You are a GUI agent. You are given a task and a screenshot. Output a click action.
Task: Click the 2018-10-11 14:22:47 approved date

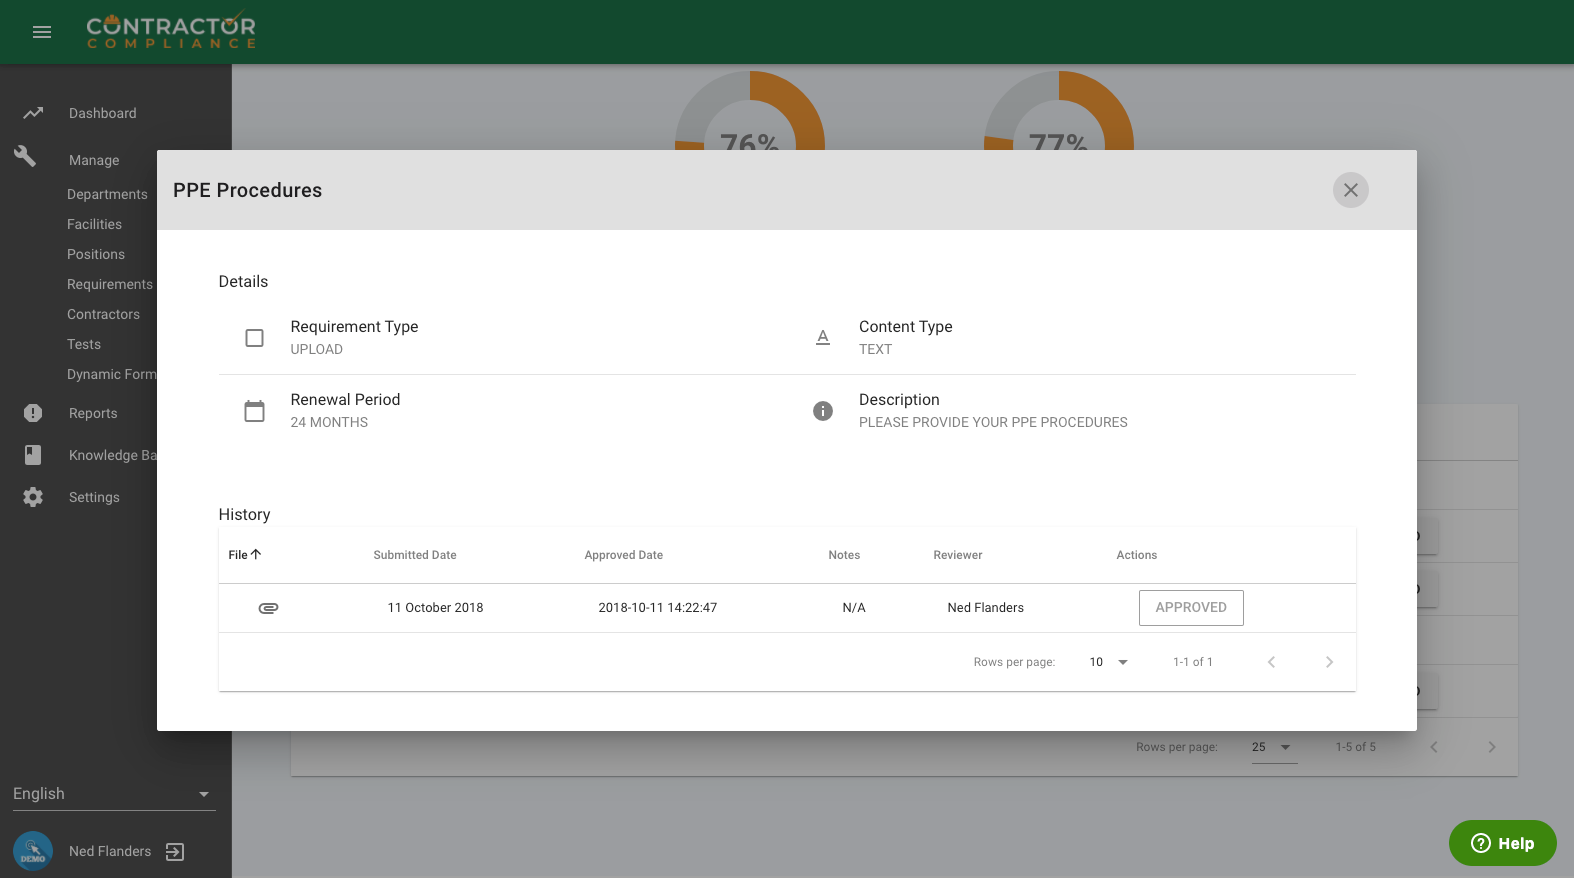coord(658,608)
